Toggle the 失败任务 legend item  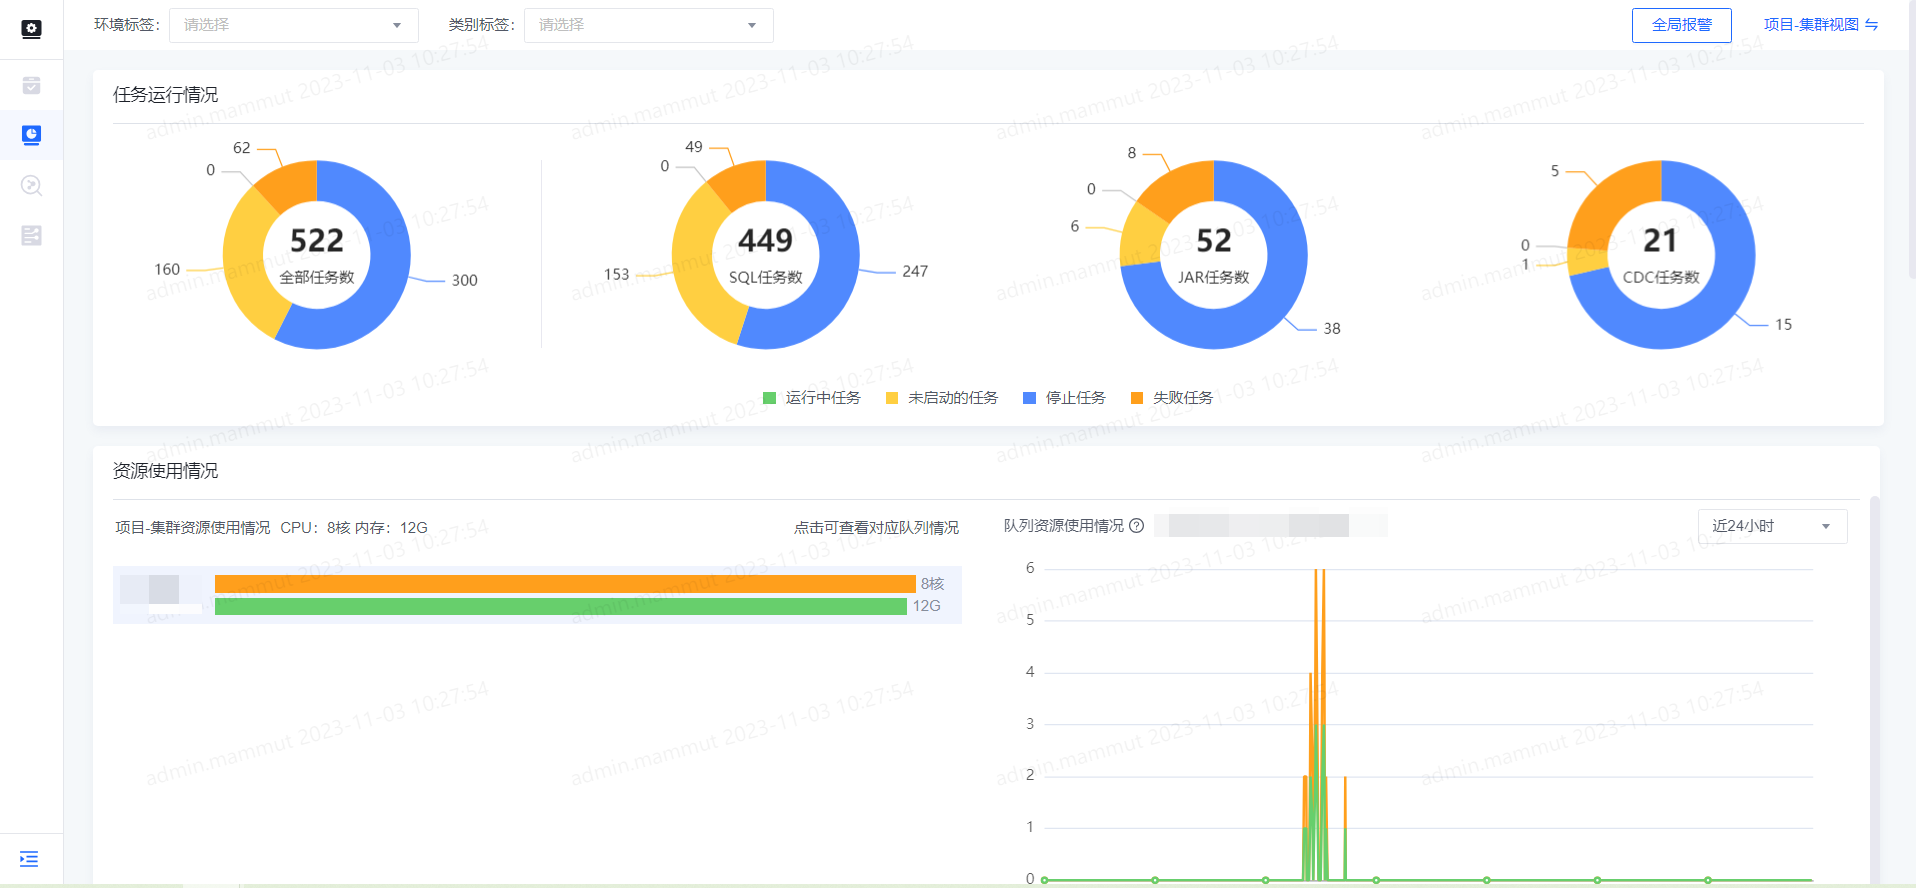pyautogui.click(x=1171, y=398)
